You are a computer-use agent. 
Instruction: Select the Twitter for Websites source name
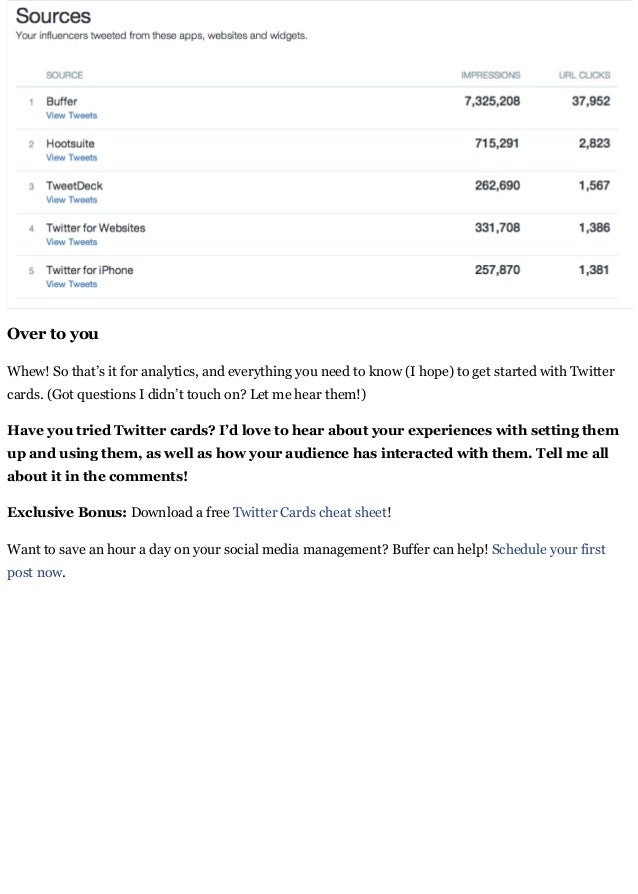[x=95, y=228]
